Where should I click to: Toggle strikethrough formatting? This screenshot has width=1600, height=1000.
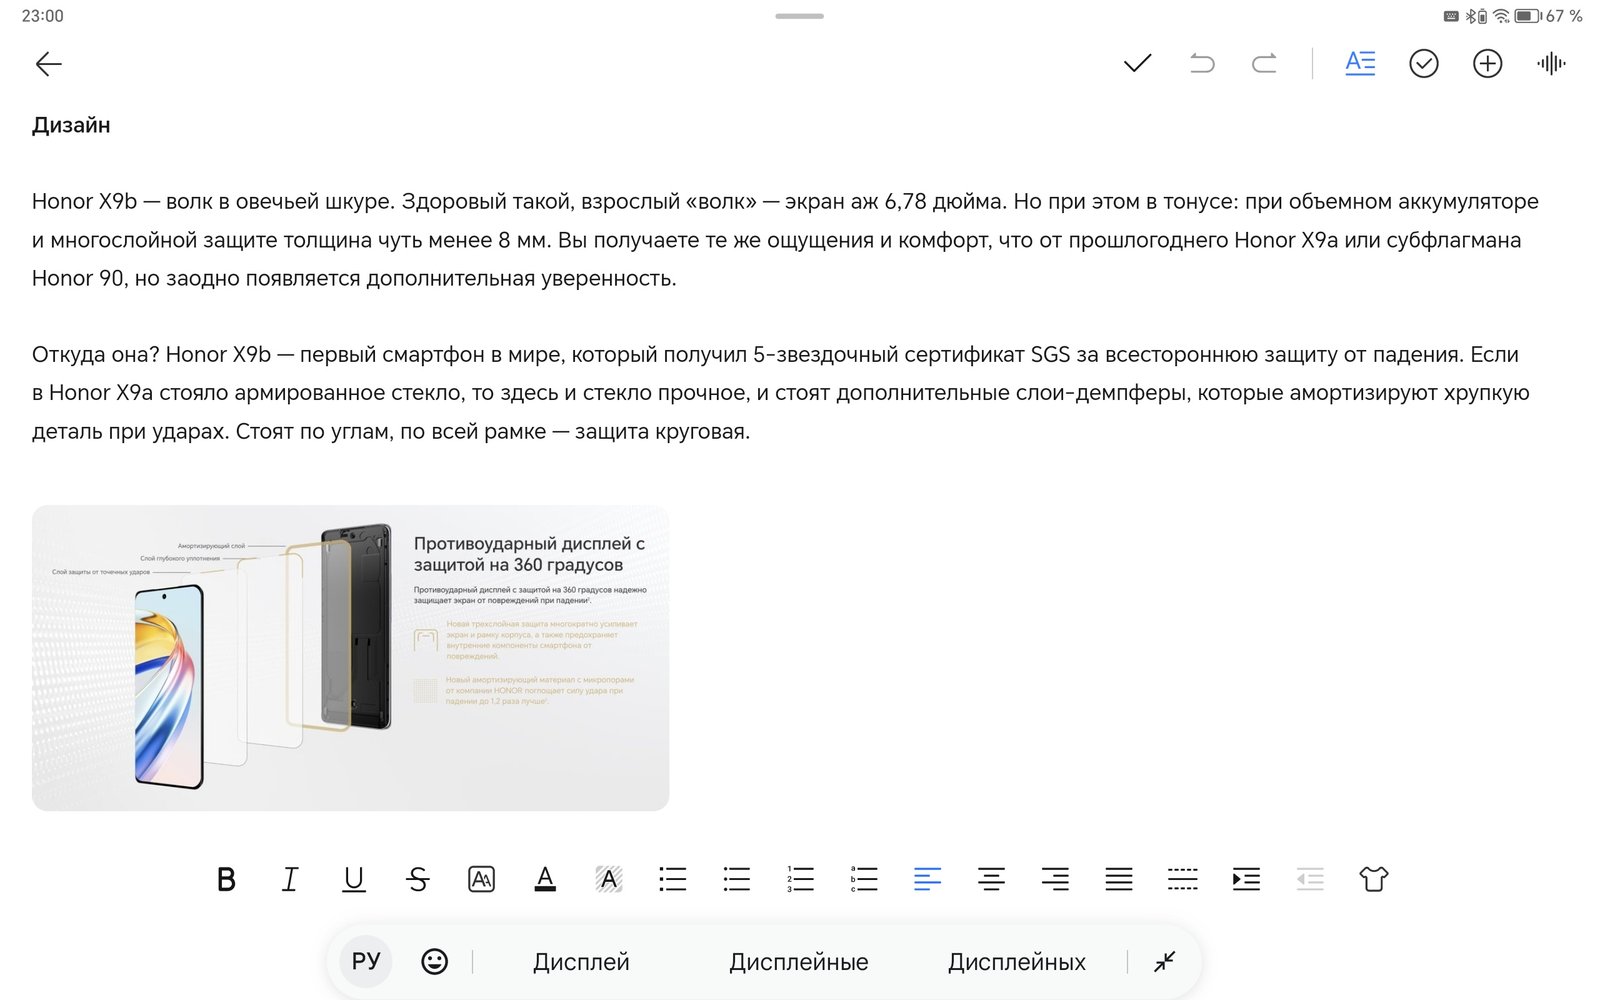tap(418, 879)
